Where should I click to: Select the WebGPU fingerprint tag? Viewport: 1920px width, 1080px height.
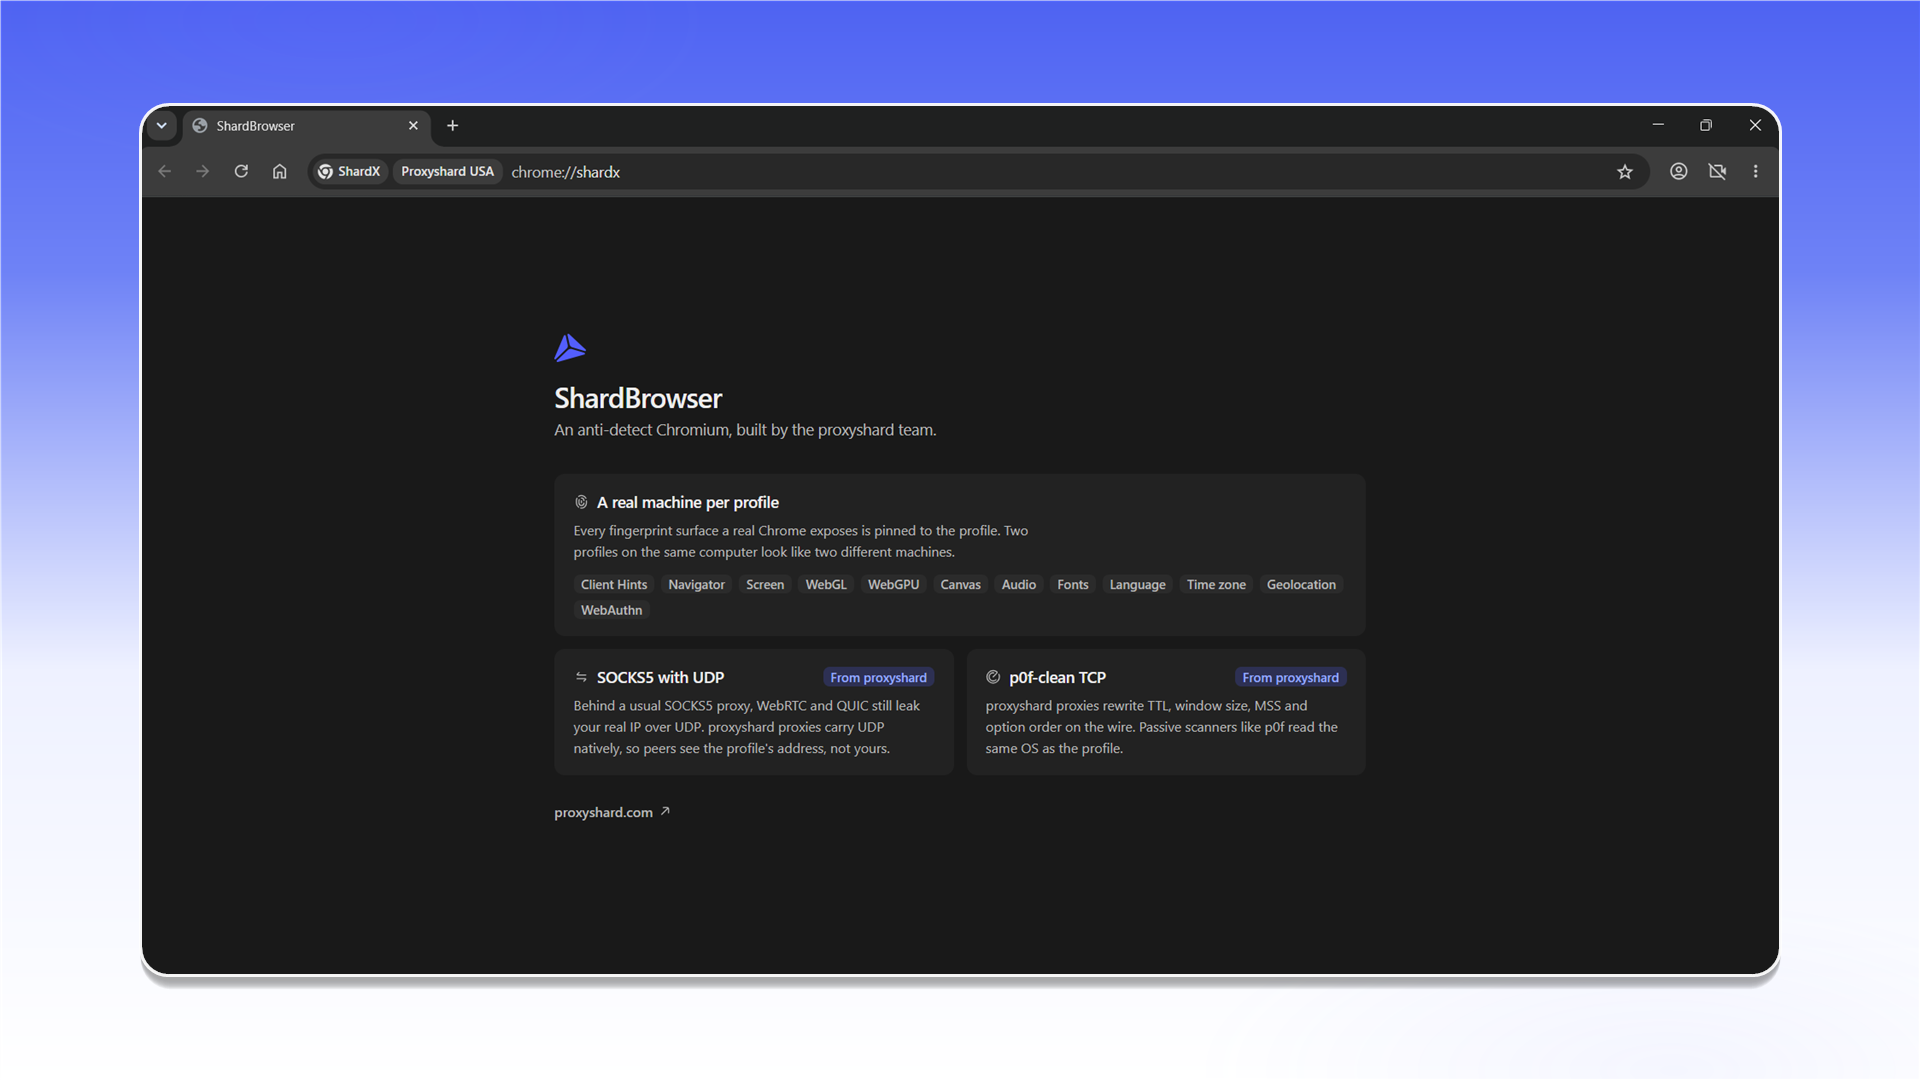click(x=893, y=585)
